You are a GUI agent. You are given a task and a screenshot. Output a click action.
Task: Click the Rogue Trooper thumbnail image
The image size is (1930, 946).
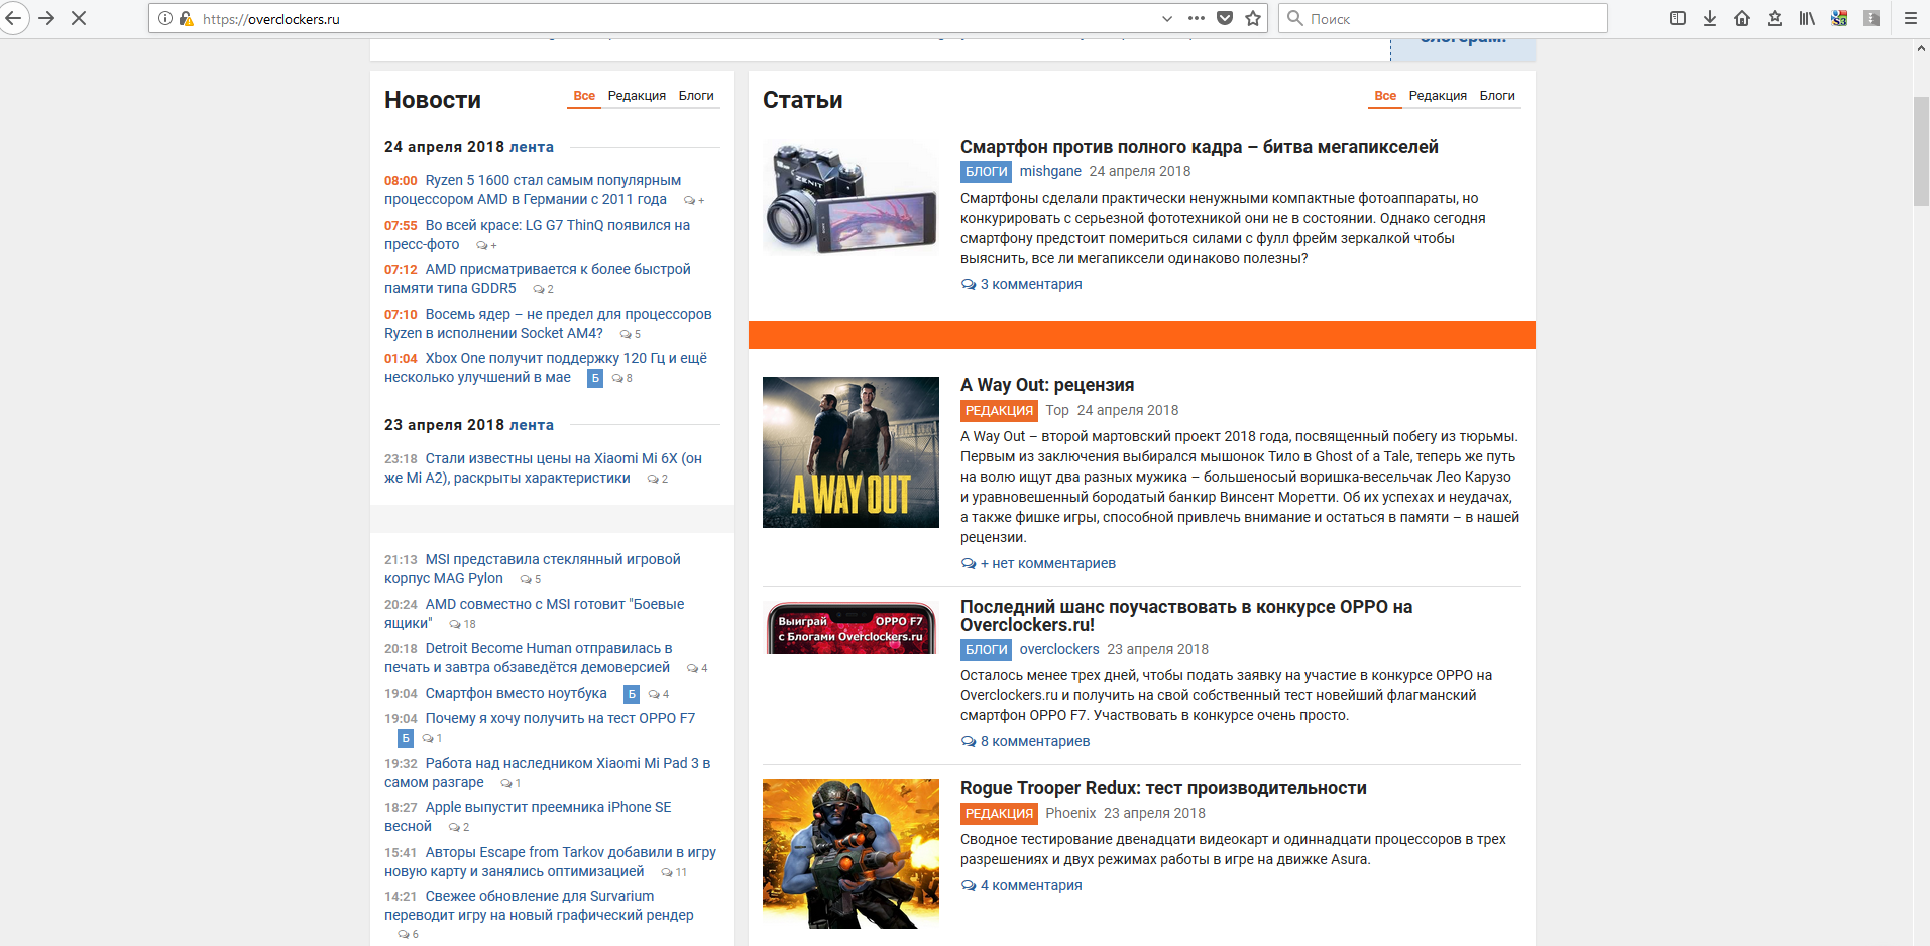(x=851, y=854)
